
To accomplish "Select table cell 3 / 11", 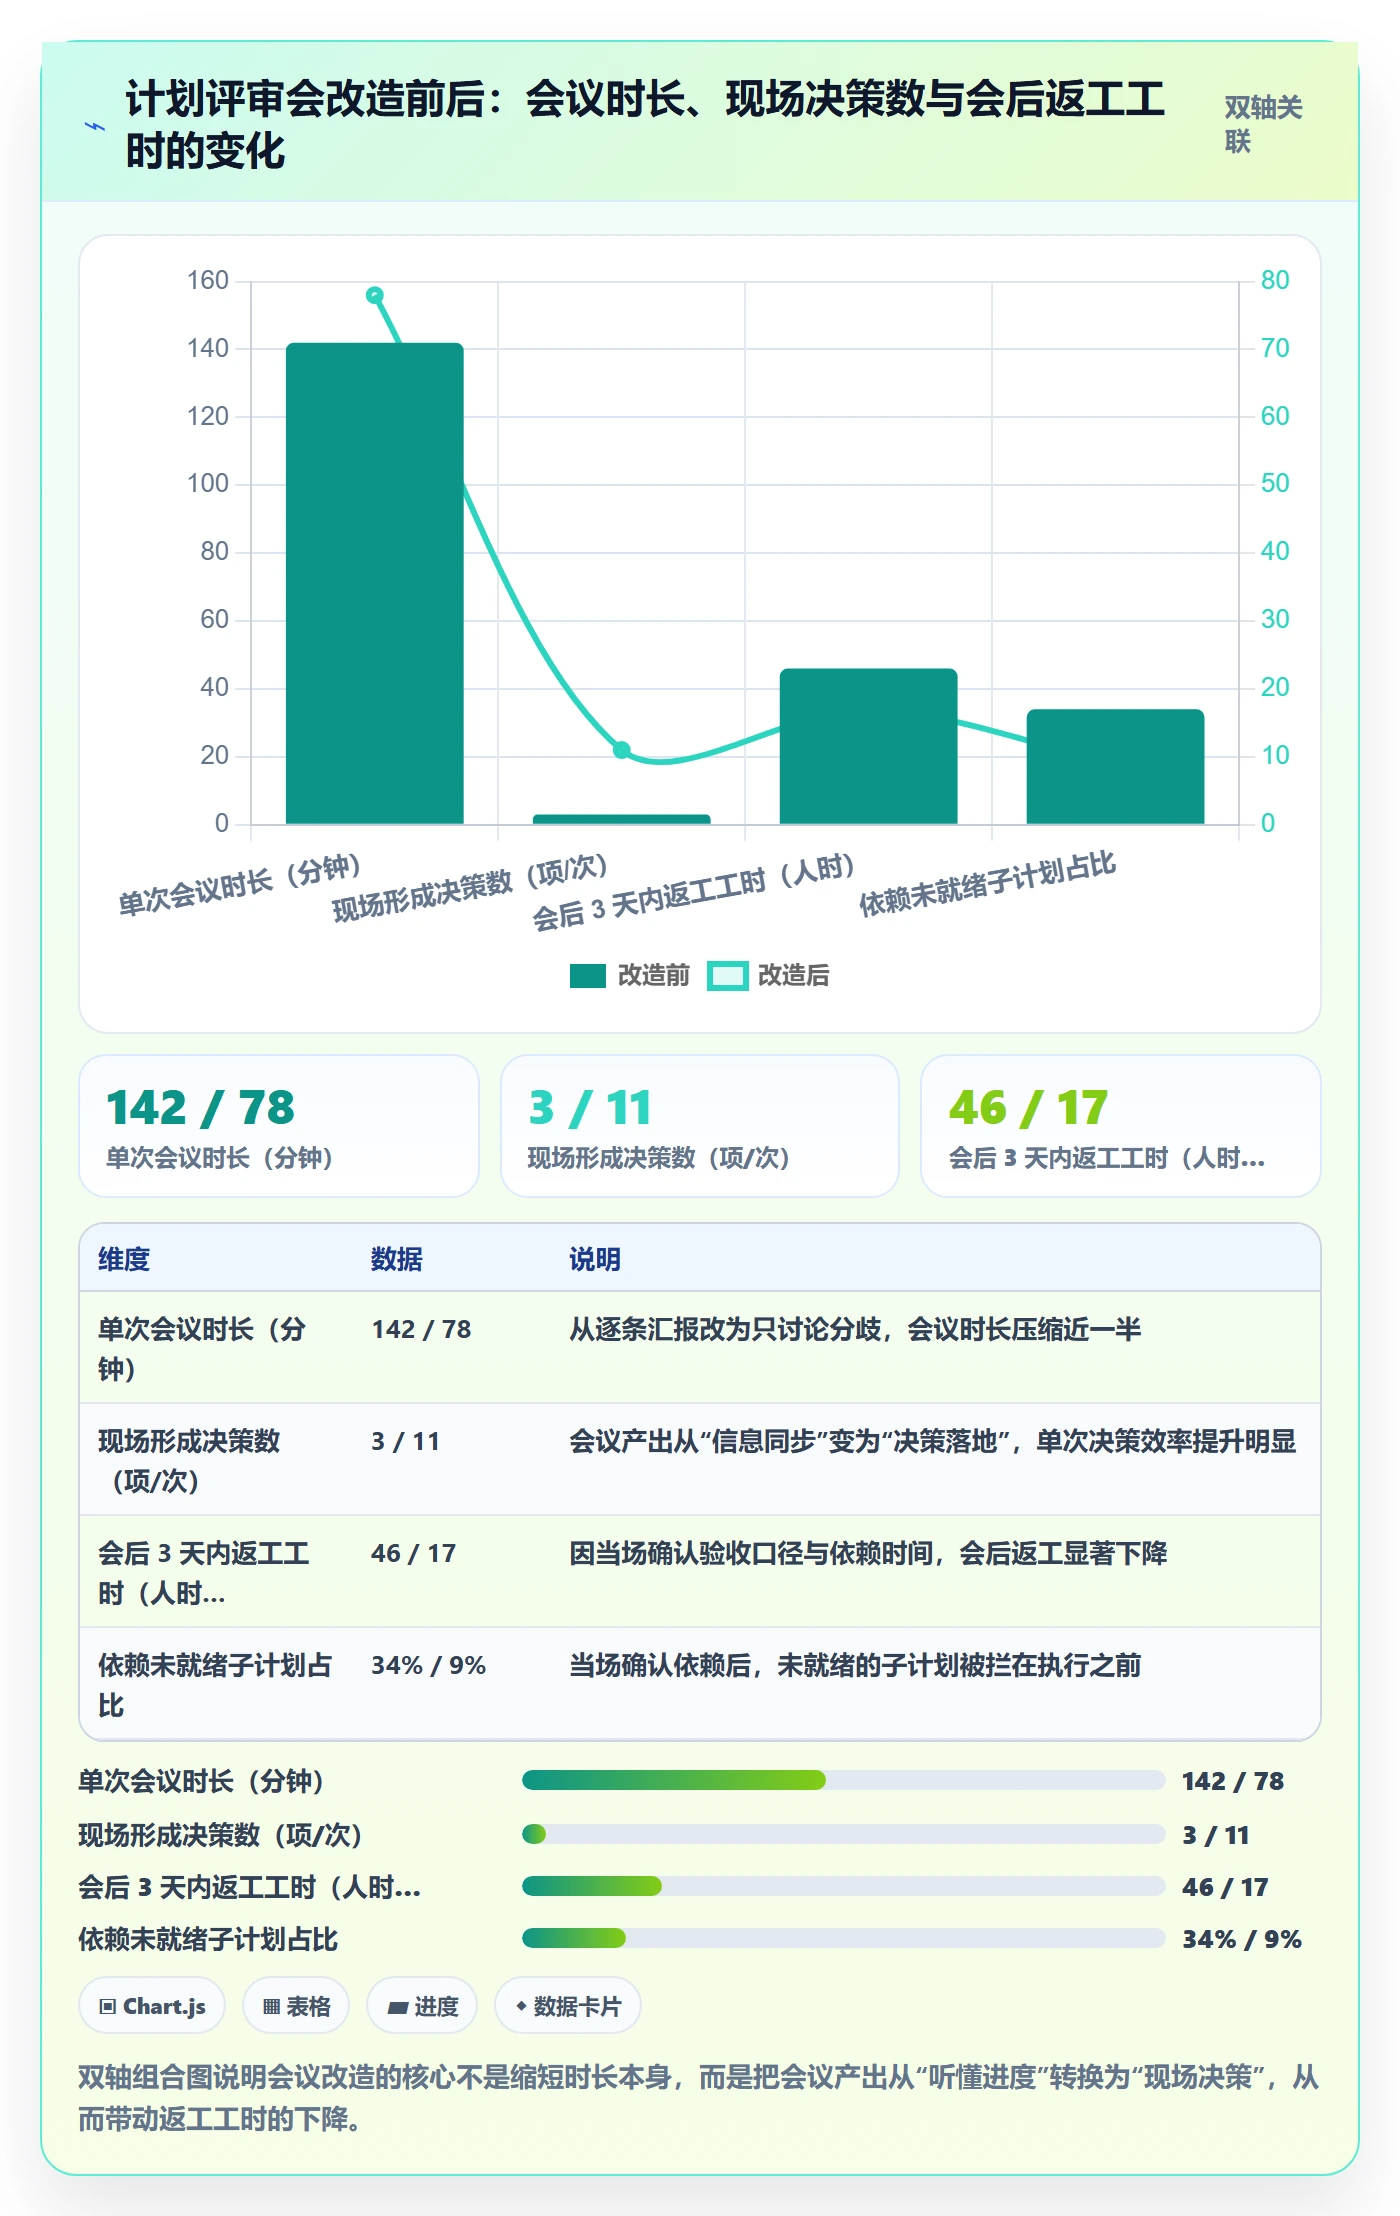I will point(405,1441).
